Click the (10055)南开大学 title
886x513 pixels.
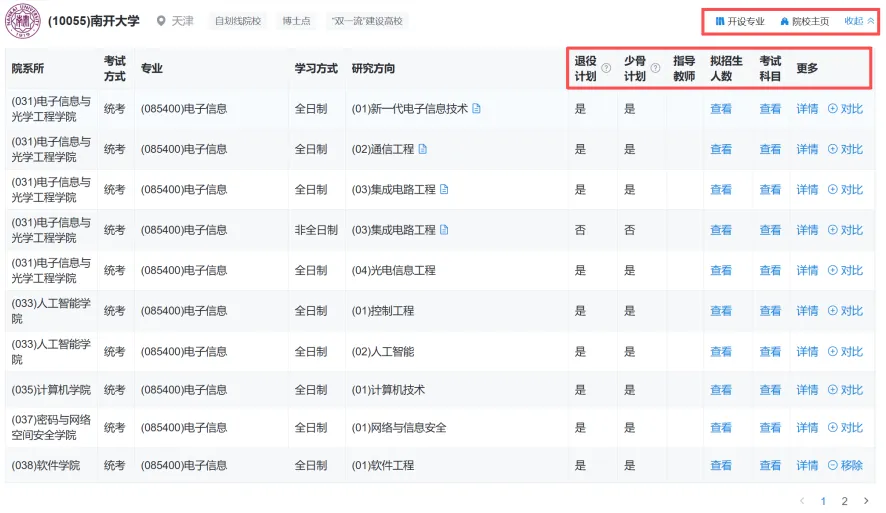click(94, 21)
